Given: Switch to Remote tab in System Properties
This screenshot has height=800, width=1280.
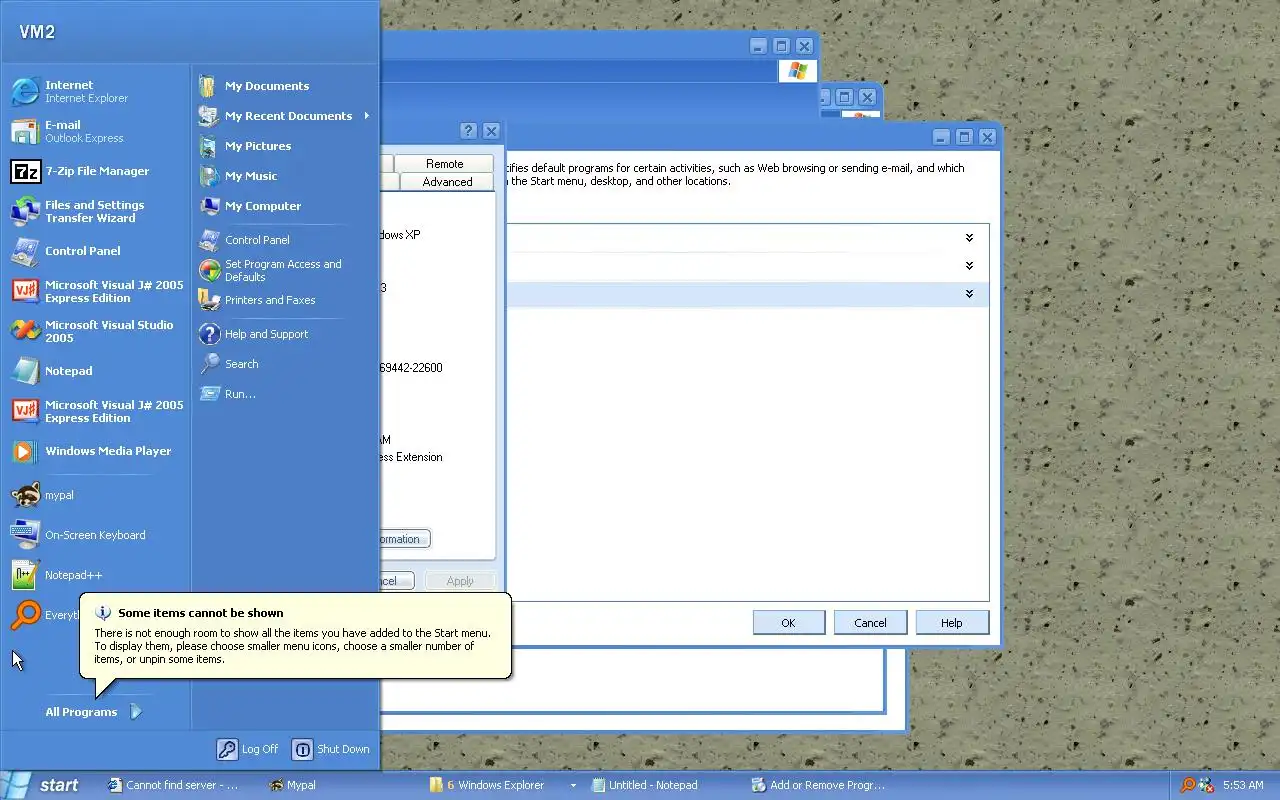Looking at the screenshot, I should tap(444, 163).
